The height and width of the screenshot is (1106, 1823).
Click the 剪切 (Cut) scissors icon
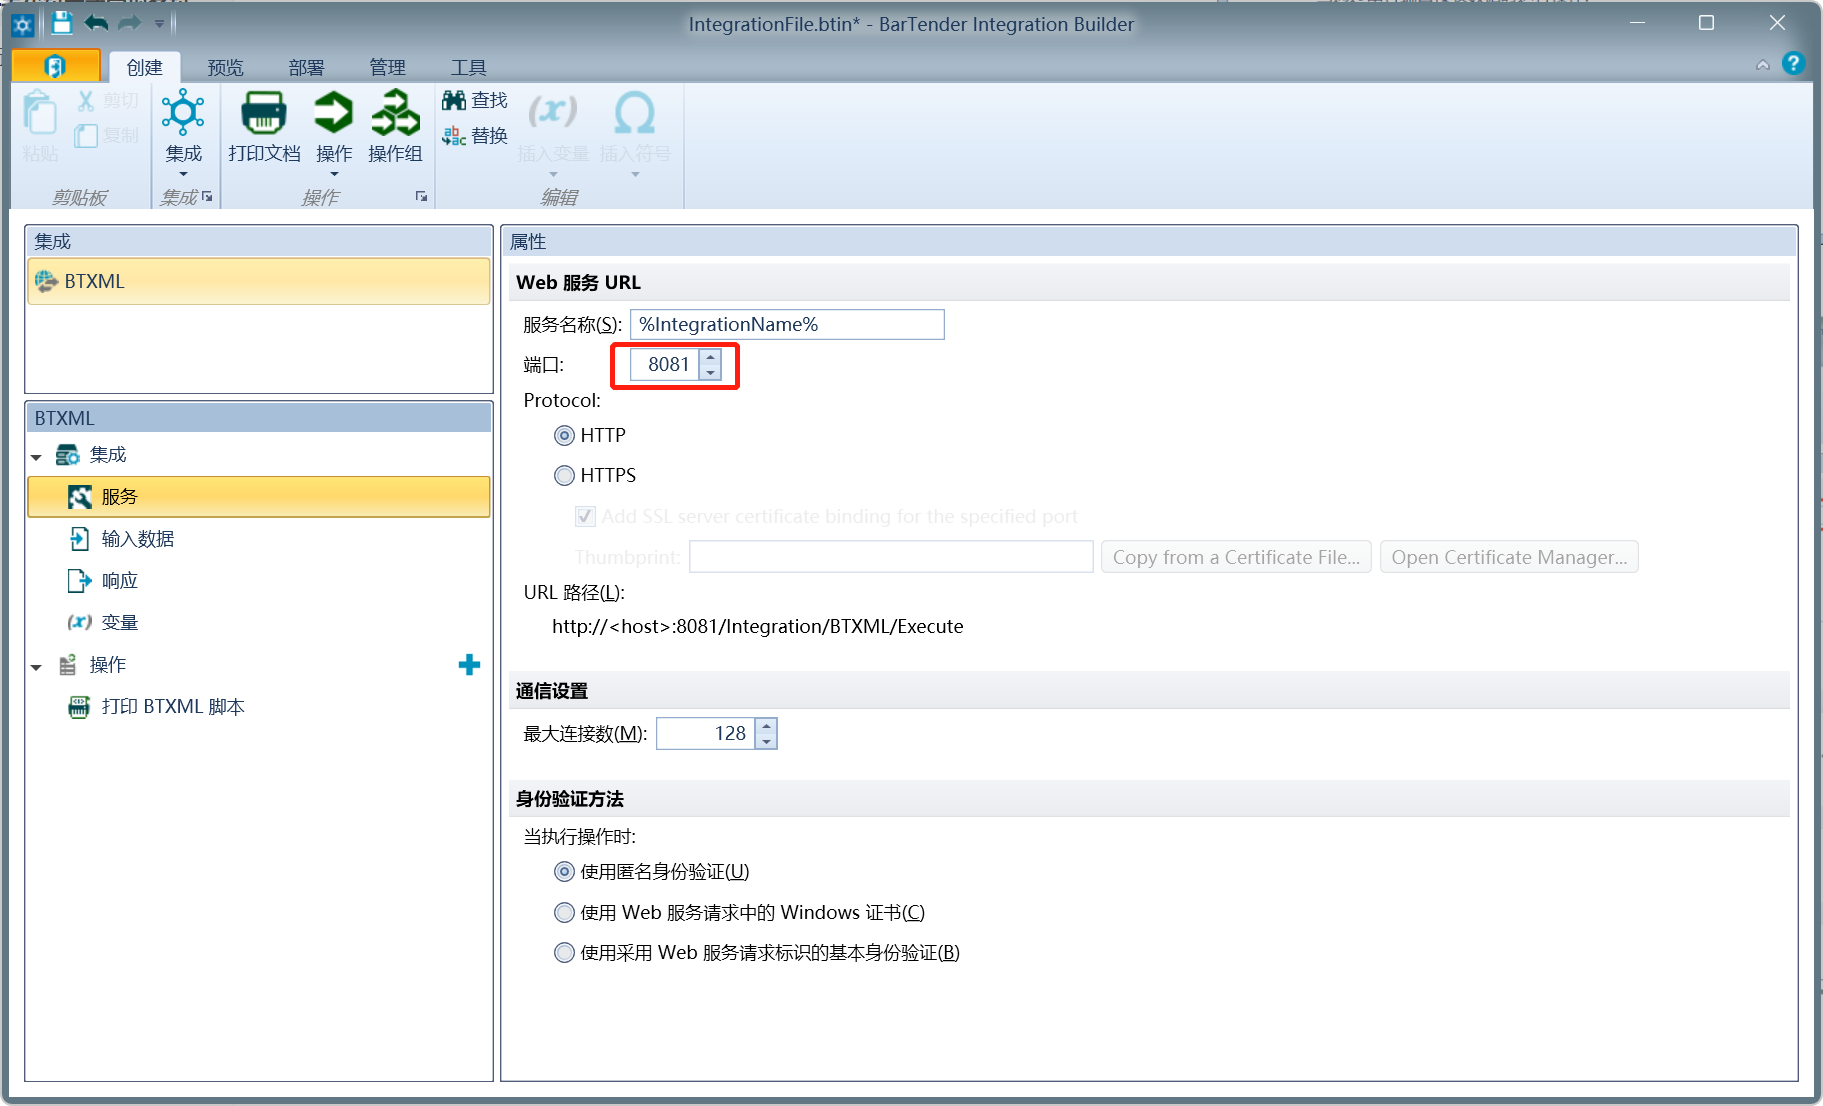86,101
